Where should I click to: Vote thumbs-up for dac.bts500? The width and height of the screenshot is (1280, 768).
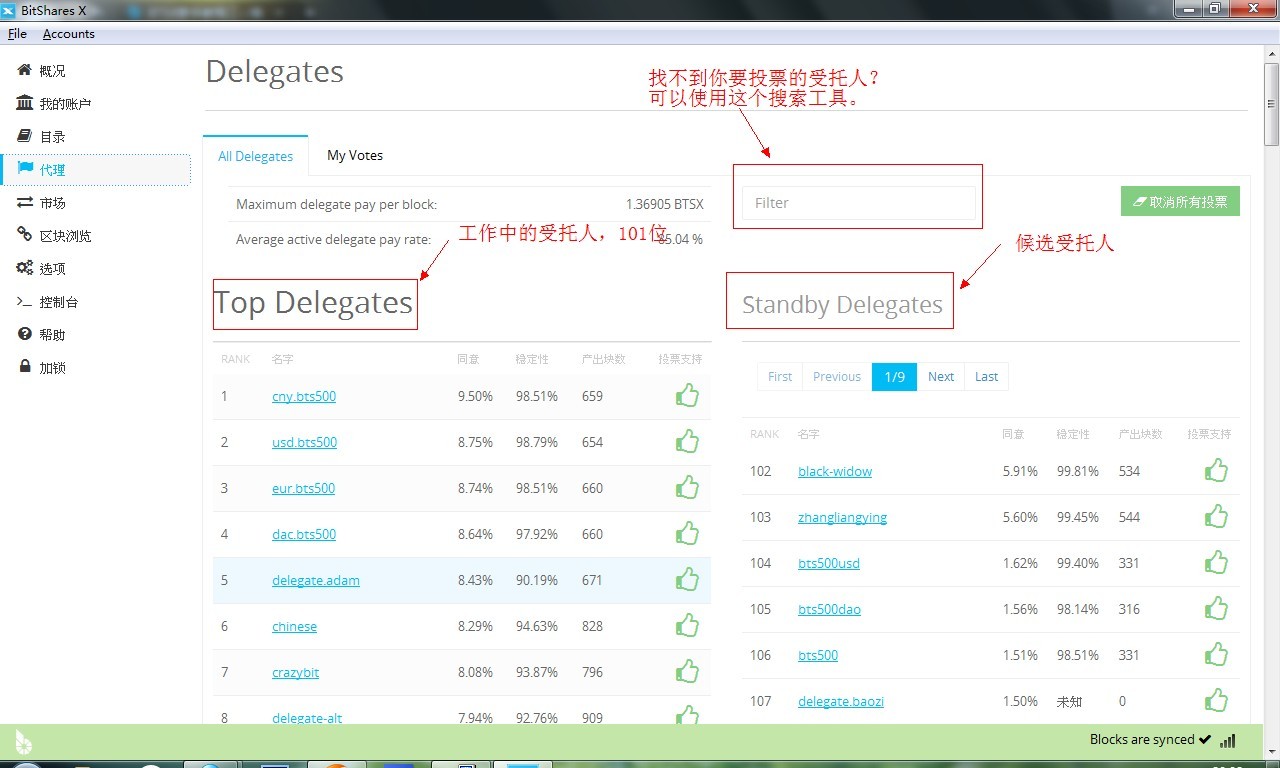[x=687, y=533]
